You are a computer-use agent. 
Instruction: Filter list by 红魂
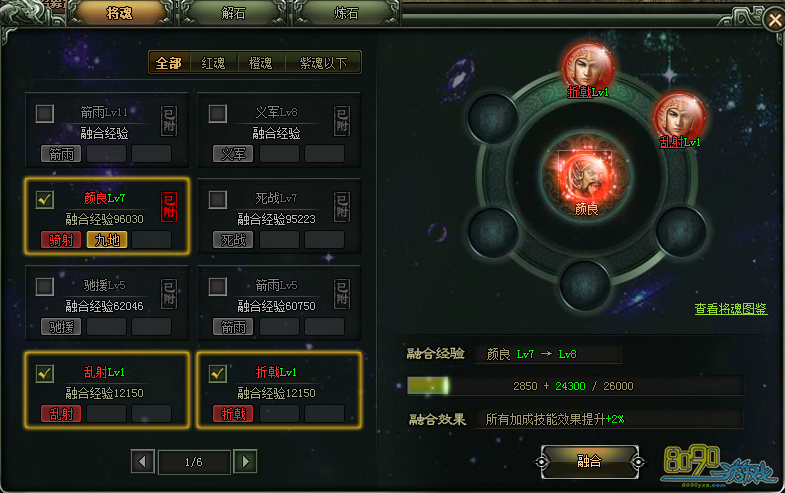pyautogui.click(x=213, y=63)
